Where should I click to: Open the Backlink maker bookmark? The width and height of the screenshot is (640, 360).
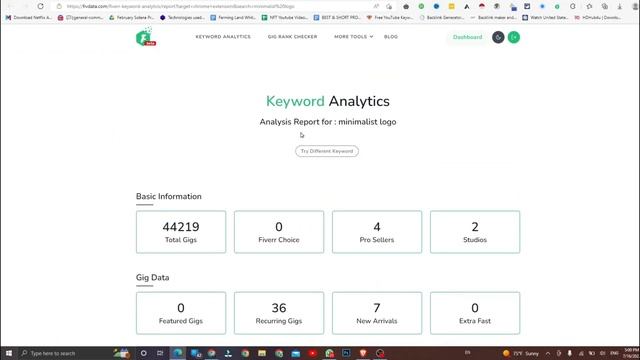(x=493, y=18)
